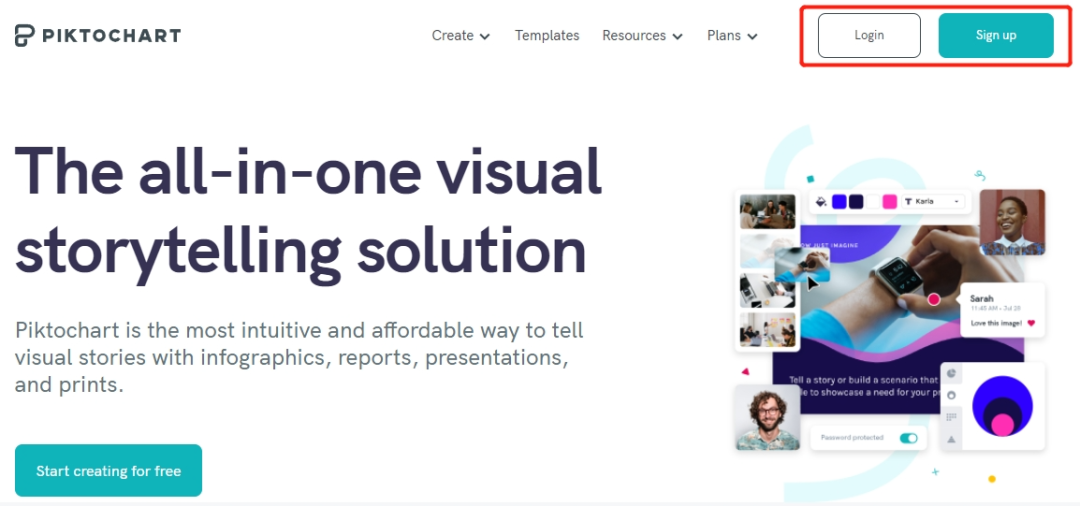Click the paint bucket fill icon

click(x=821, y=202)
